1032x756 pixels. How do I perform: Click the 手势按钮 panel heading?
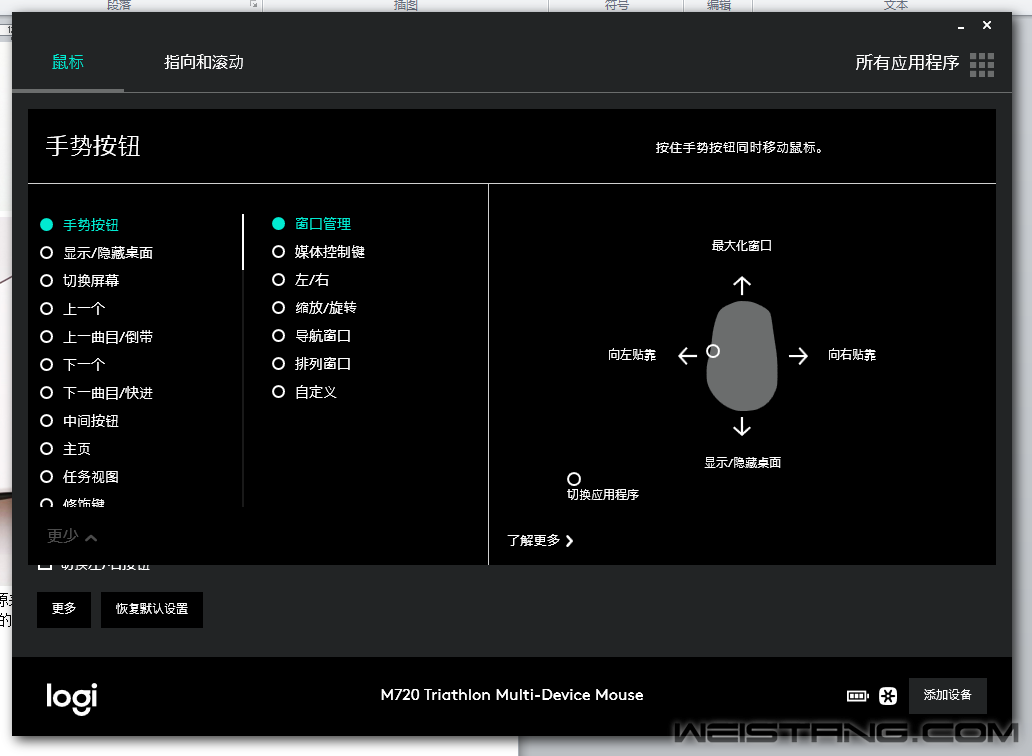tap(93, 146)
